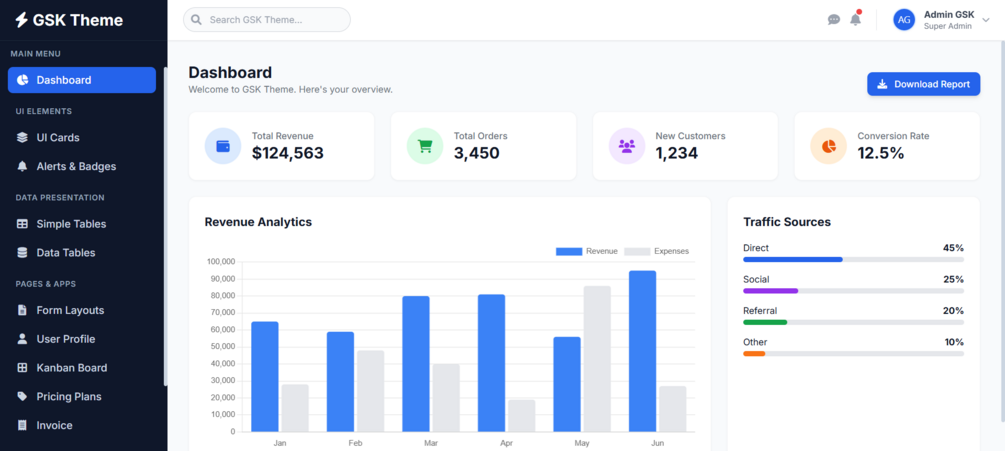Image resolution: width=1005 pixels, height=451 pixels.
Task: Toggle the Revenue legend item in chart
Action: click(x=586, y=251)
